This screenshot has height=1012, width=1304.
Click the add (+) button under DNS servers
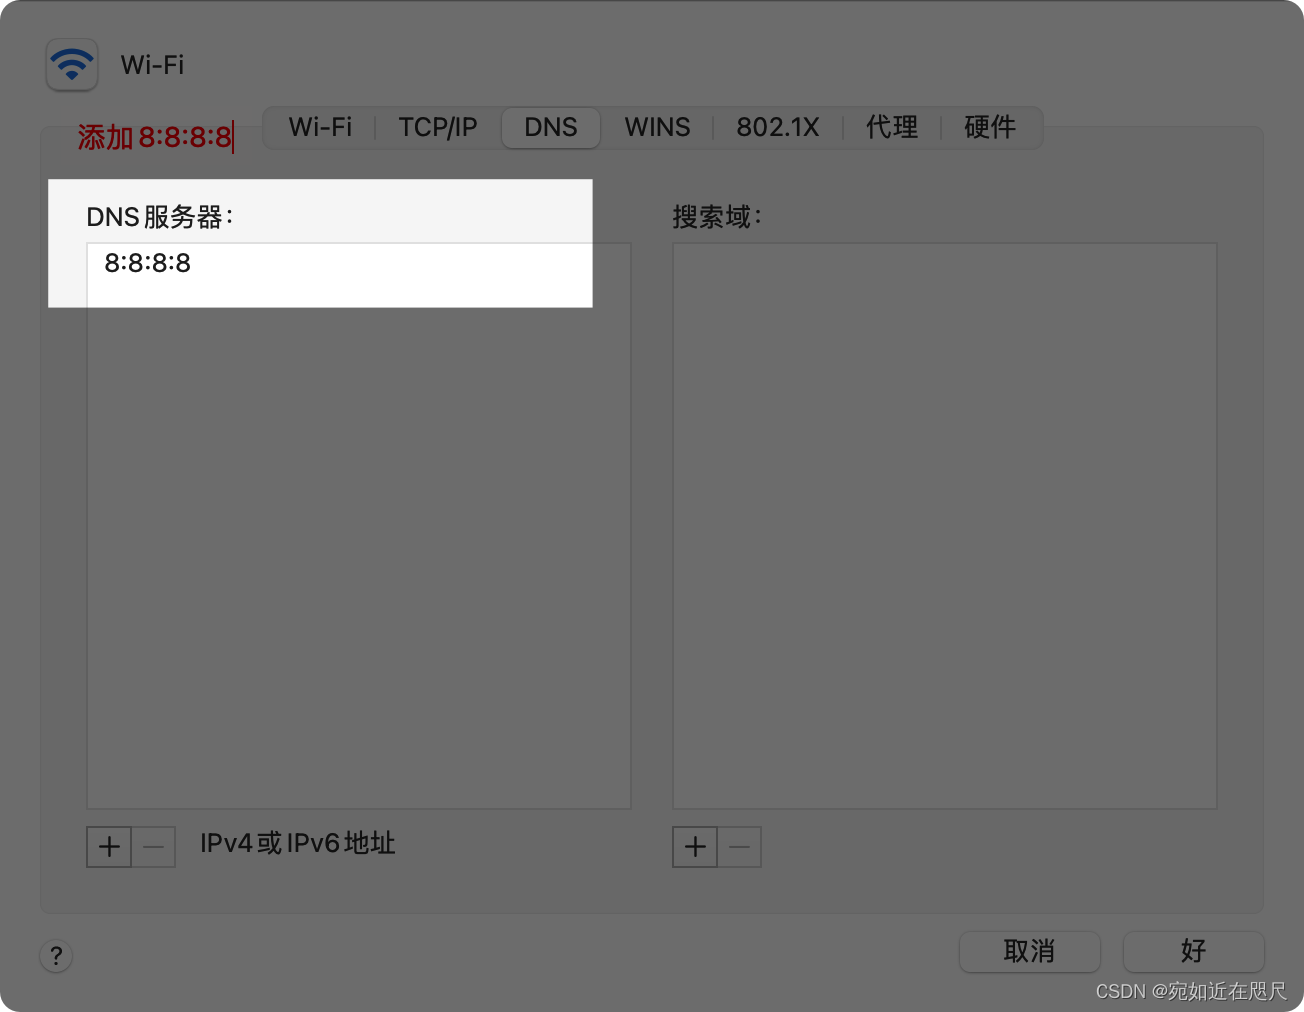click(x=108, y=846)
